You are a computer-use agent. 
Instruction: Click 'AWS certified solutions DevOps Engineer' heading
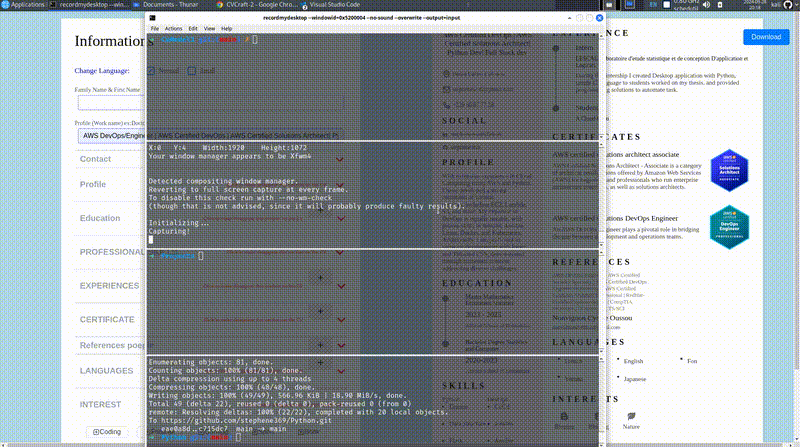[x=615, y=218]
